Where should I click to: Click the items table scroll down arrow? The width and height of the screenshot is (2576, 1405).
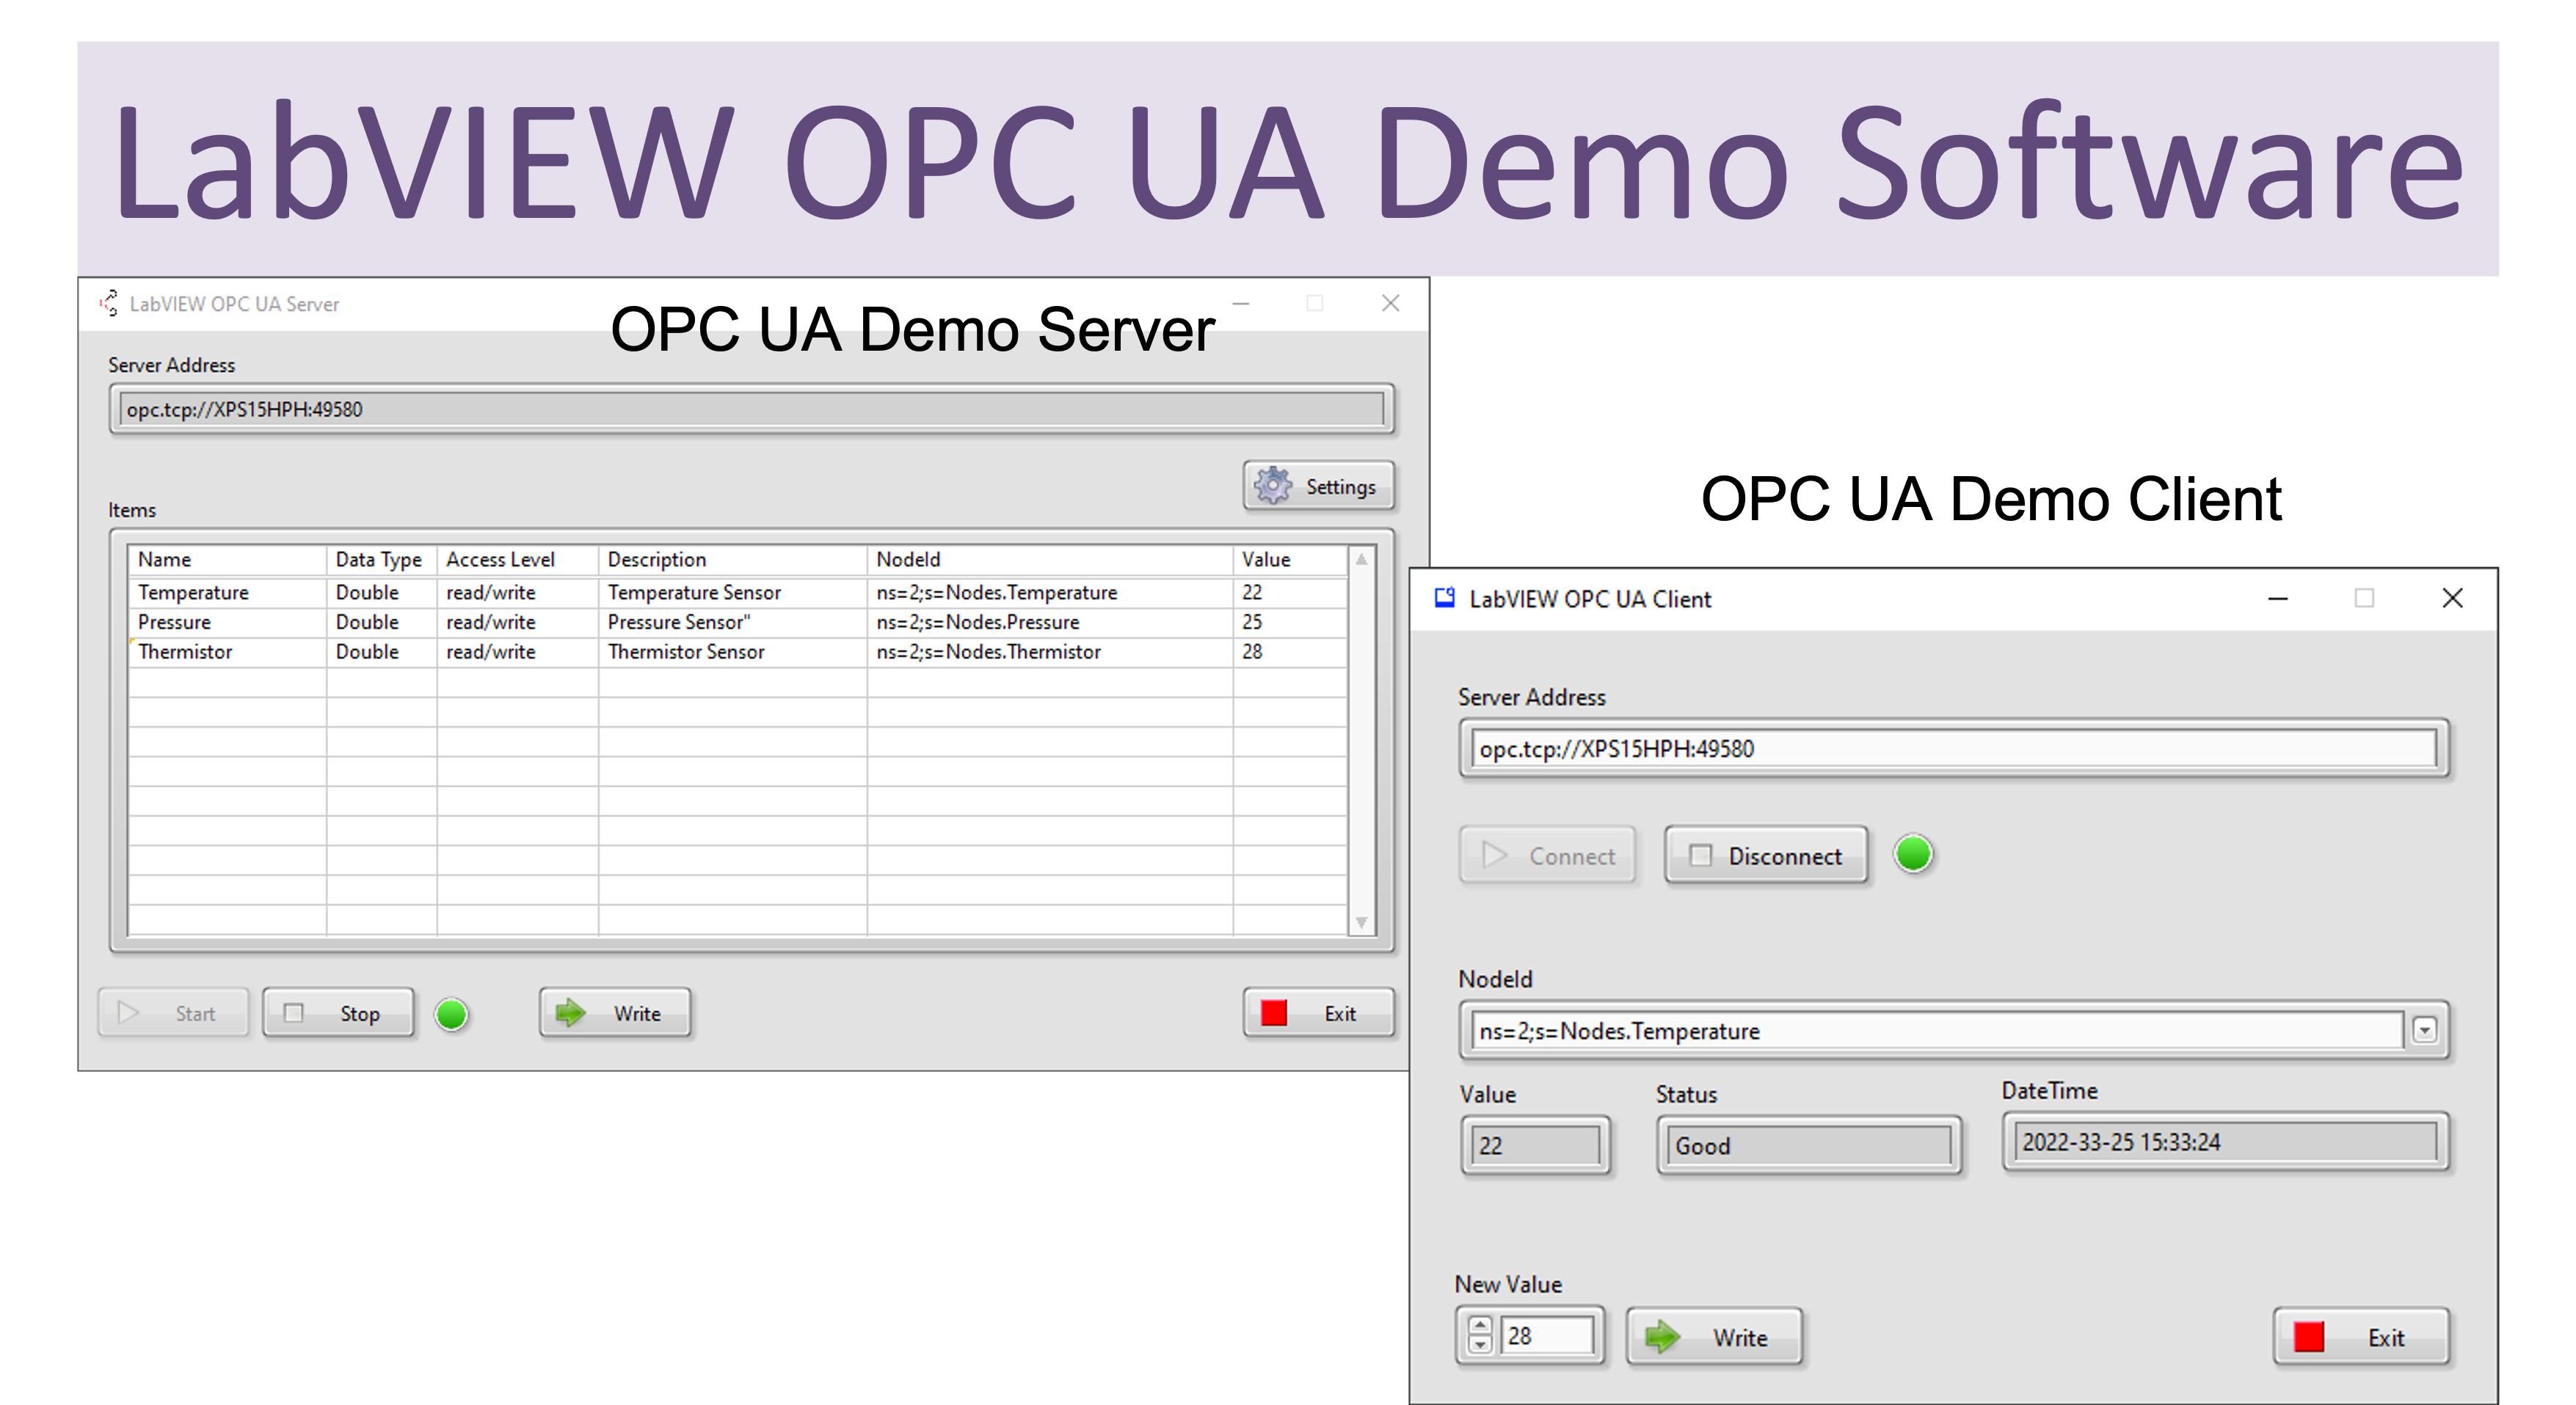(1361, 922)
